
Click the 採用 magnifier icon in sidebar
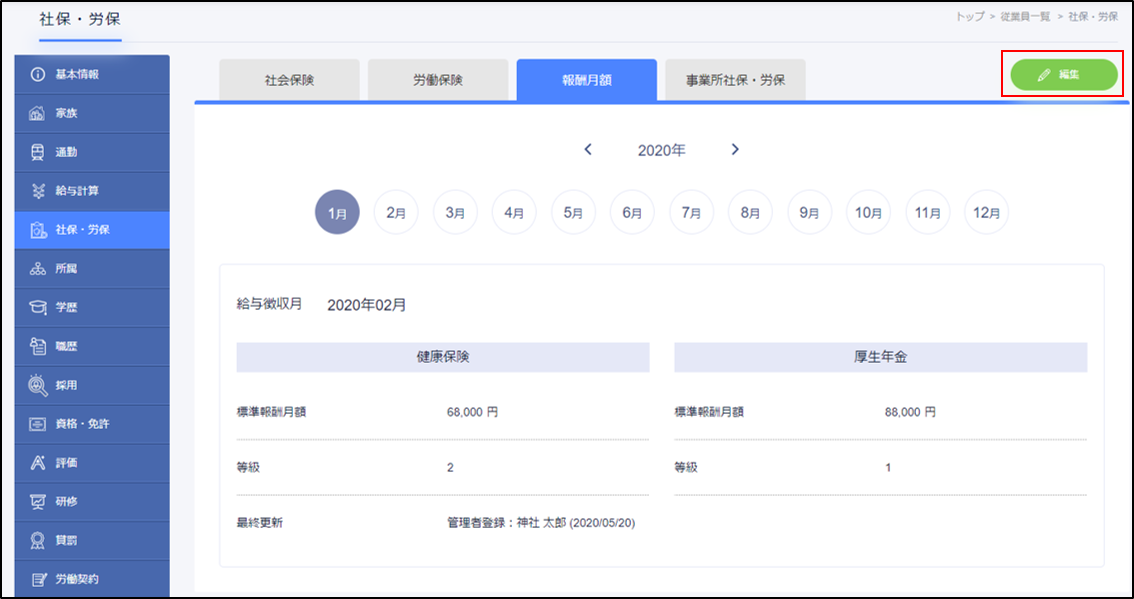[x=38, y=385]
